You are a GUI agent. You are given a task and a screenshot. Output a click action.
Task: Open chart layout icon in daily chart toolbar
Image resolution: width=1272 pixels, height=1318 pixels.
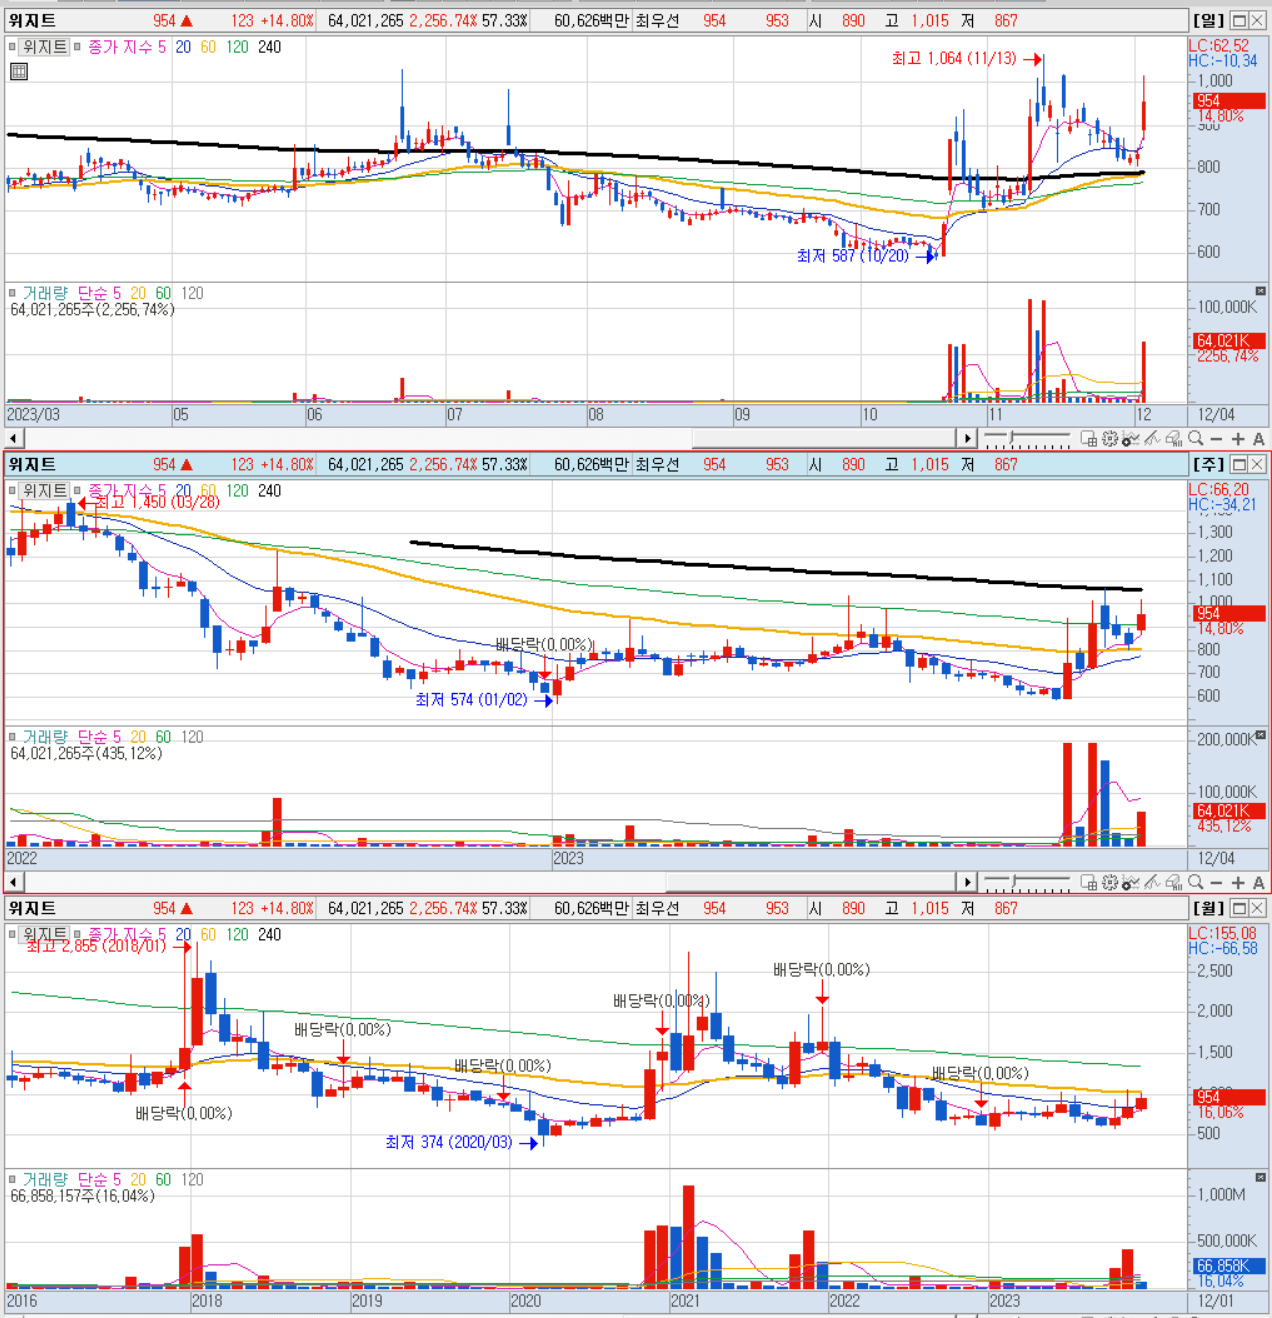pyautogui.click(x=1088, y=439)
